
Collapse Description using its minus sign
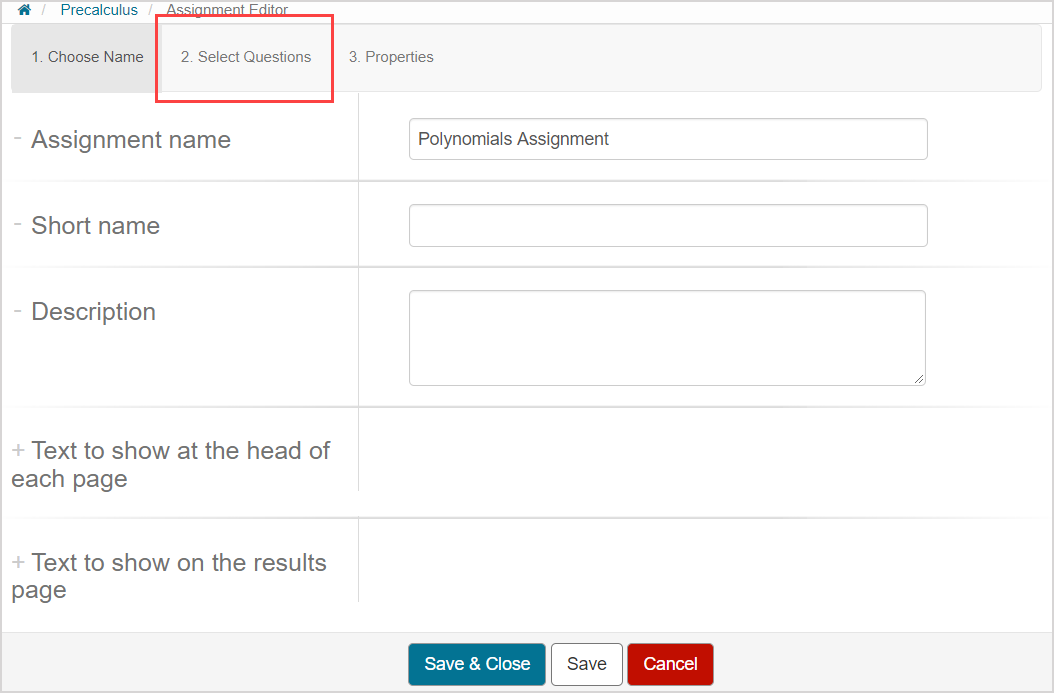click(18, 310)
